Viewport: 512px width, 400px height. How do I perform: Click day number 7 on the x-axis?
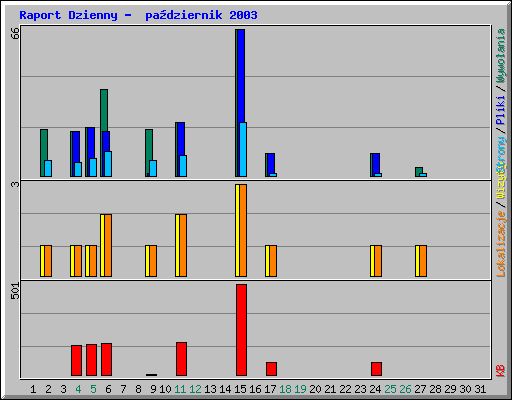123,389
